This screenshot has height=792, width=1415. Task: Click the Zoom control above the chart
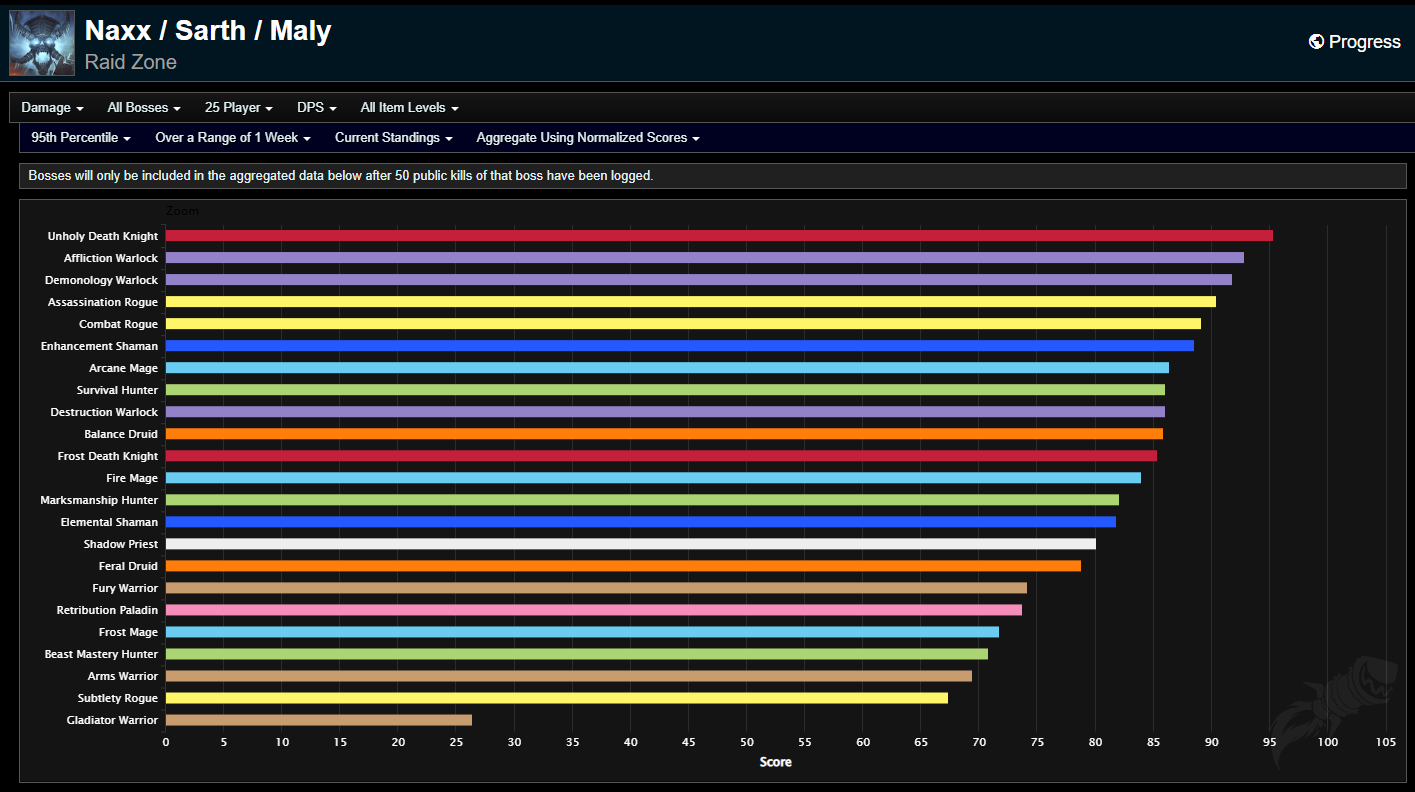point(182,211)
